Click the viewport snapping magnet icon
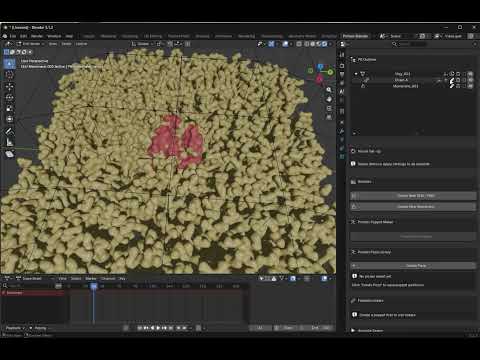 [x=170, y=44]
